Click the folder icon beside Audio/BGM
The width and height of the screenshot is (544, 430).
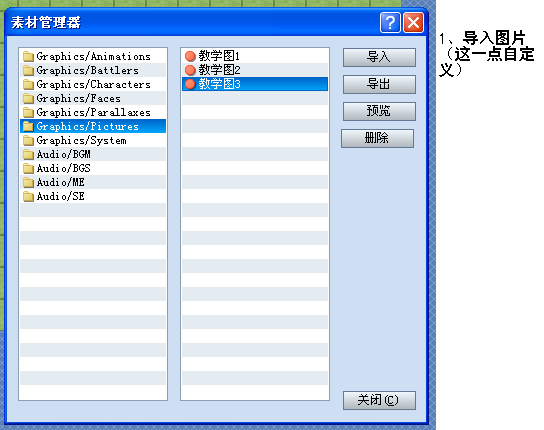(28, 154)
